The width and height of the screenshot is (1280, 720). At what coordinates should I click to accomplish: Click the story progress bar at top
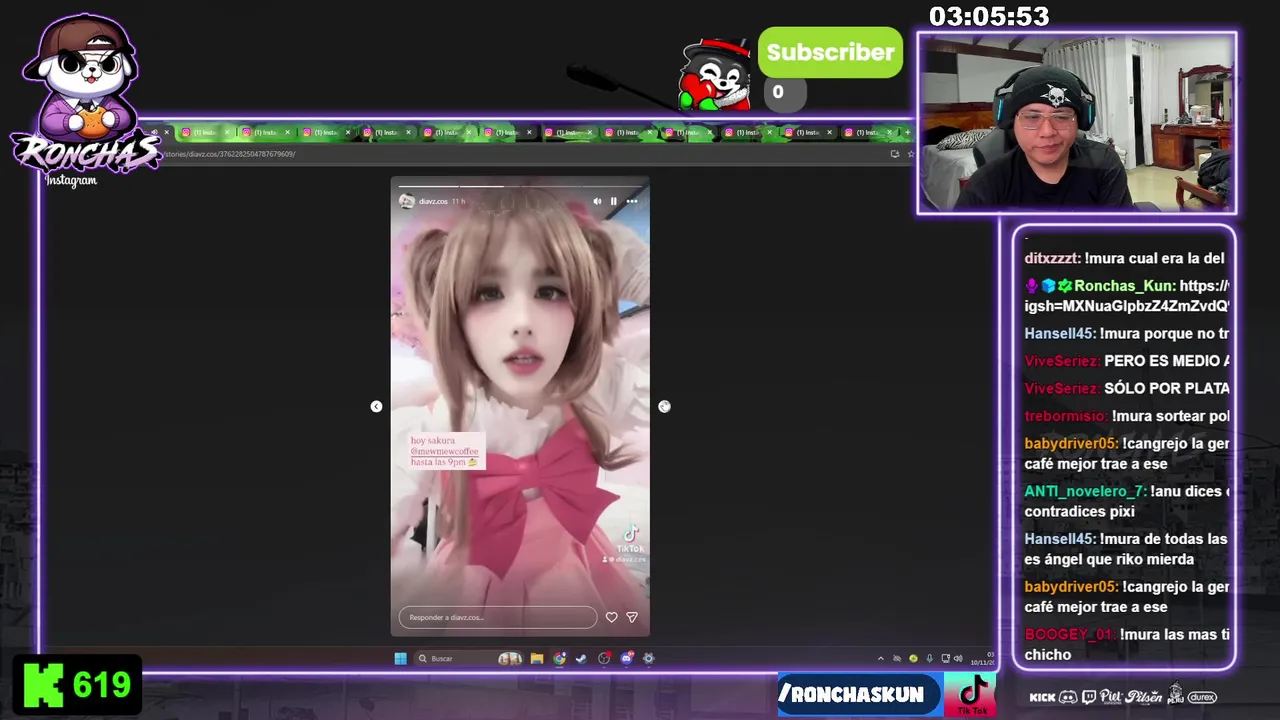(520, 186)
